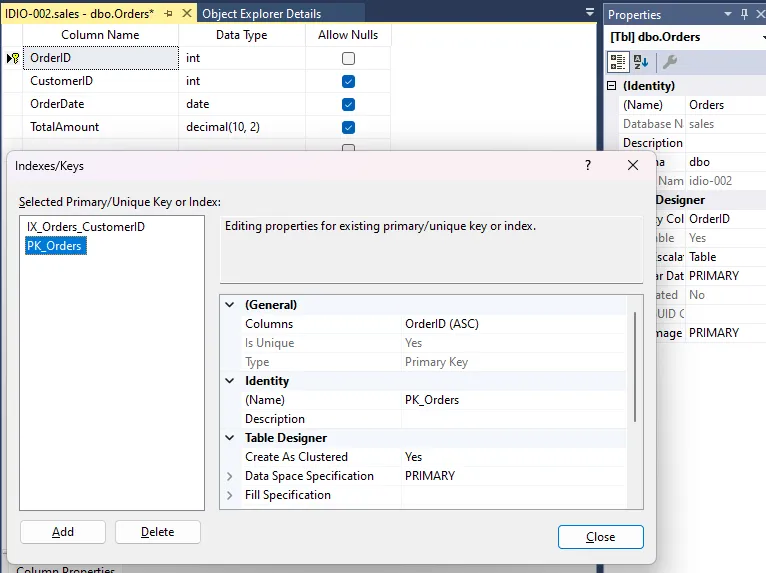This screenshot has height=573, width=766.
Task: Click the Delete button
Action: [x=157, y=532]
